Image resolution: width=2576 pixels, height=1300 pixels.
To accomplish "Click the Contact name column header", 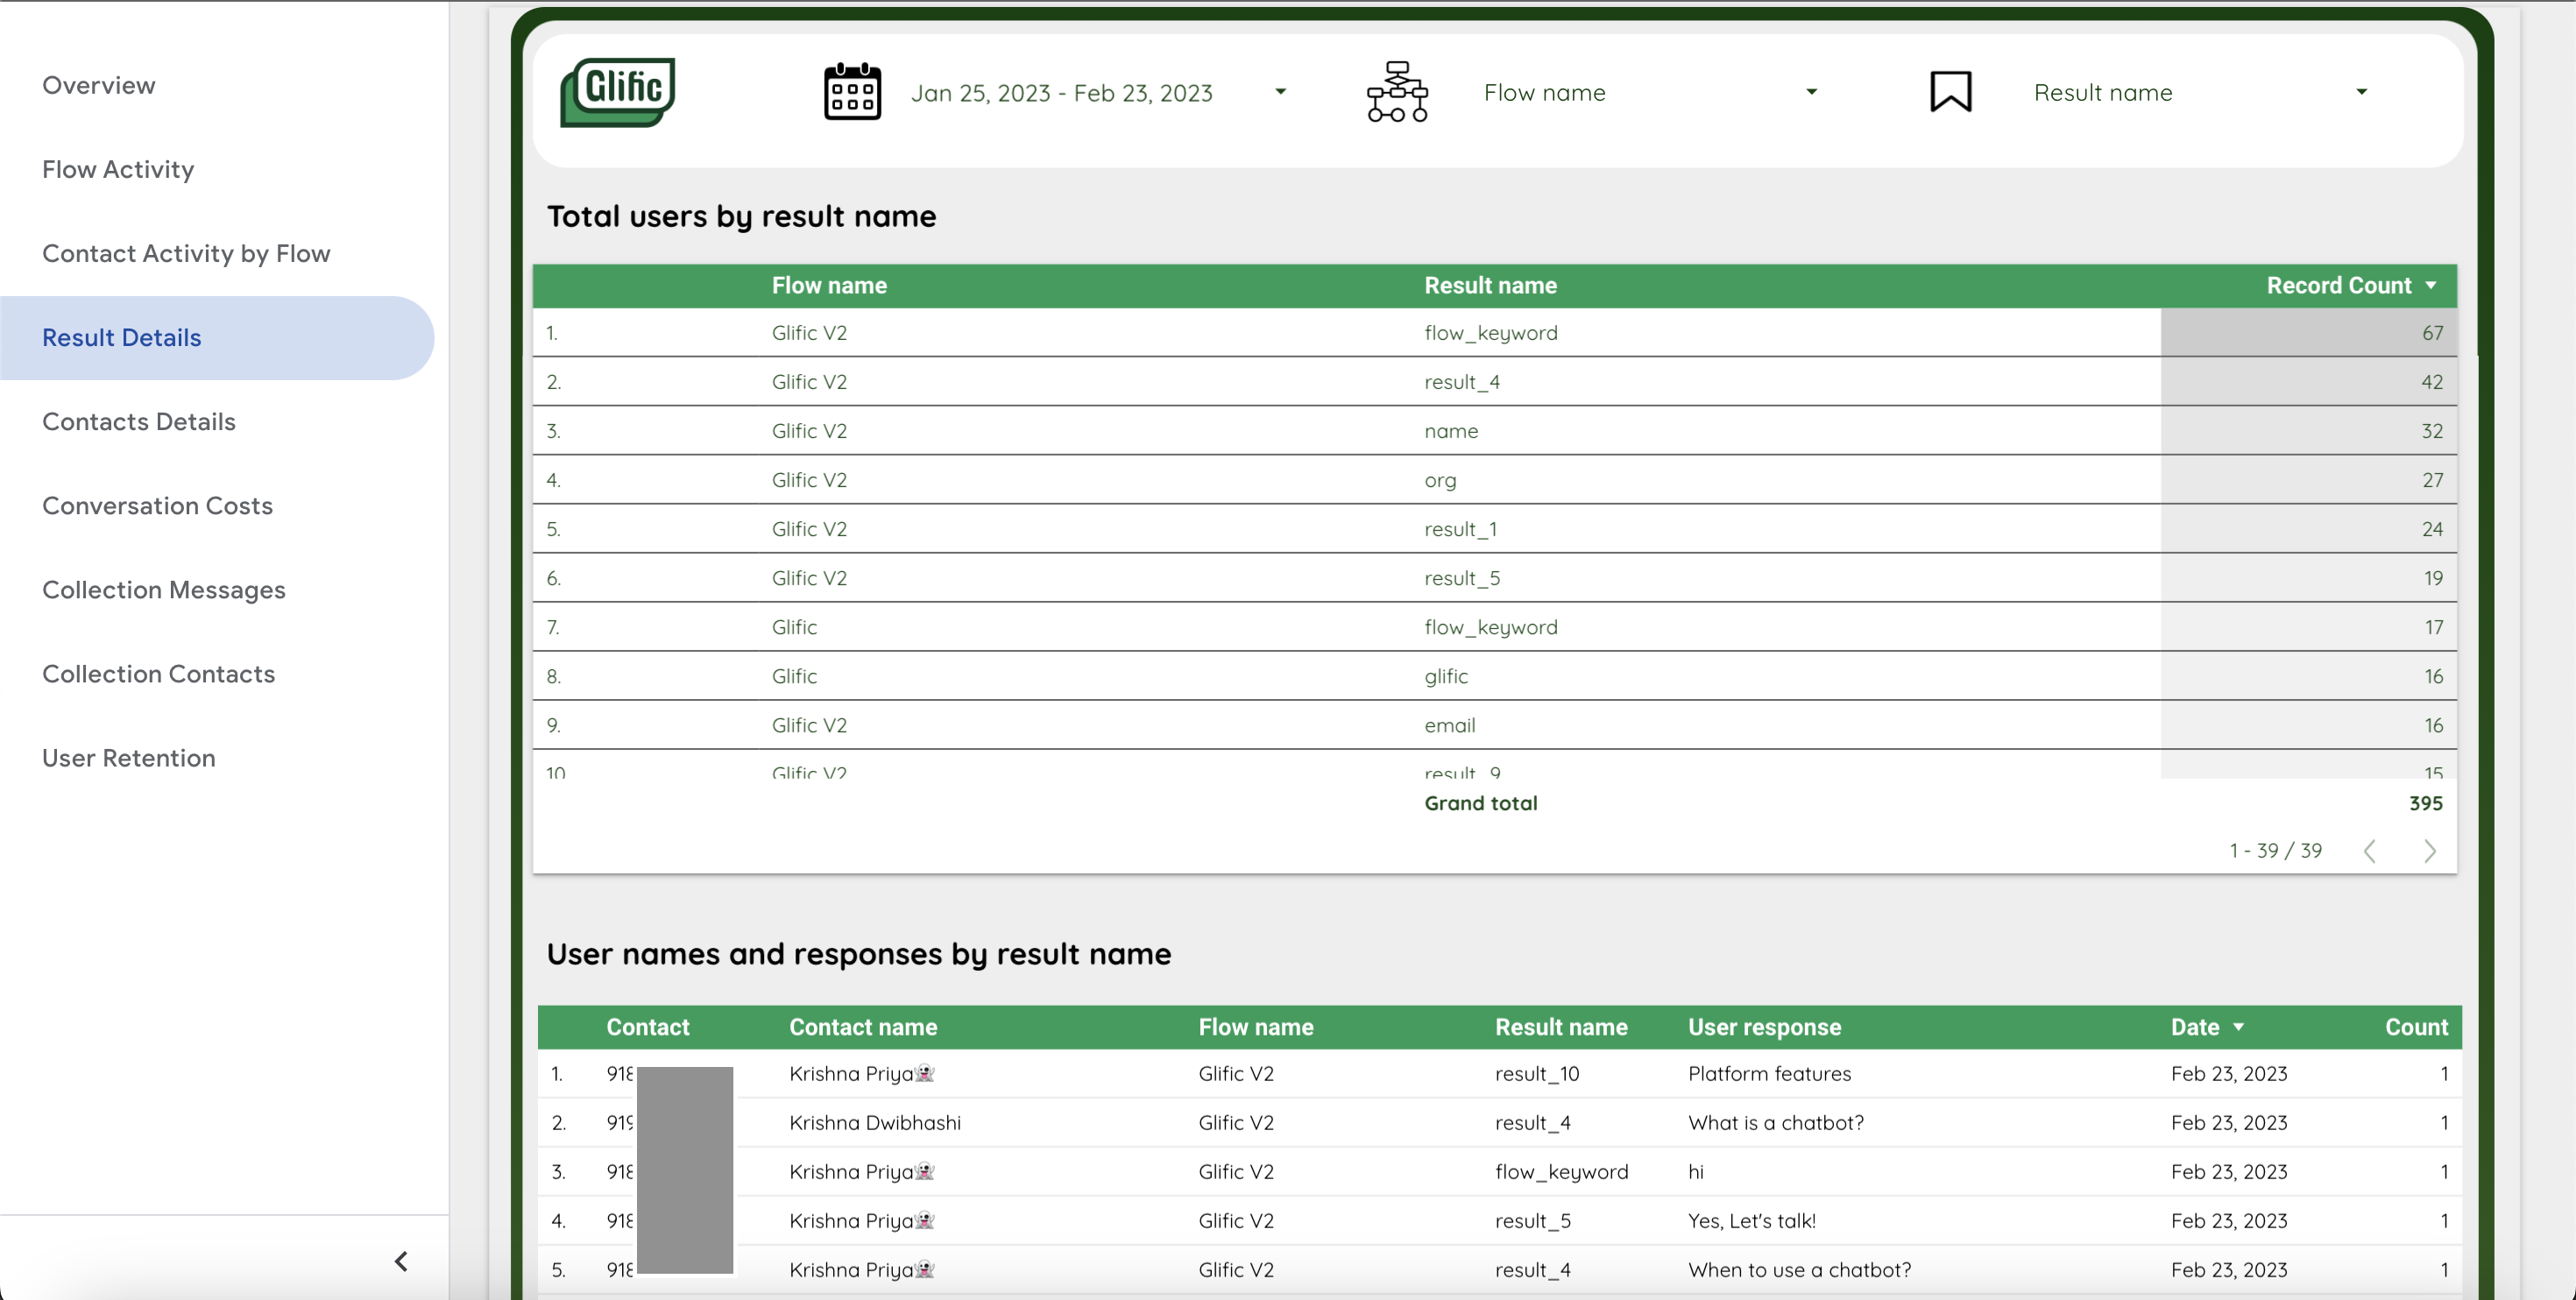I will point(863,1027).
